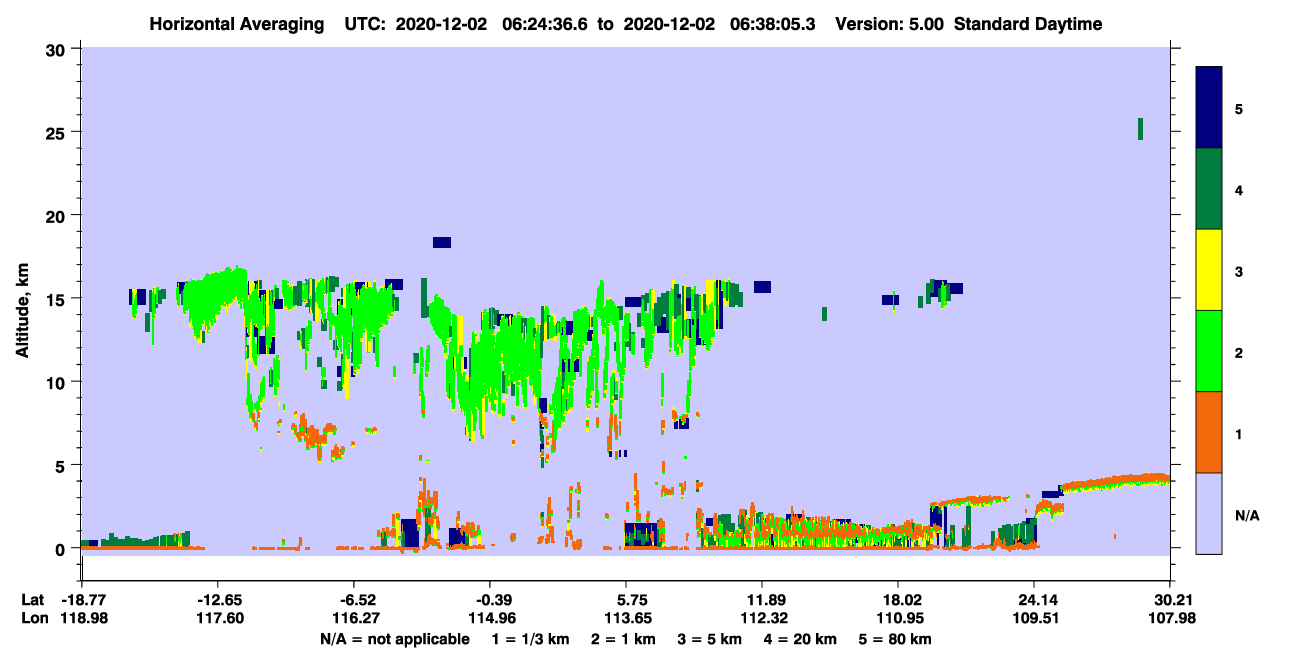Click the isolated green feature near 25 km
Image resolution: width=1300 pixels, height=667 pixels.
point(1140,129)
